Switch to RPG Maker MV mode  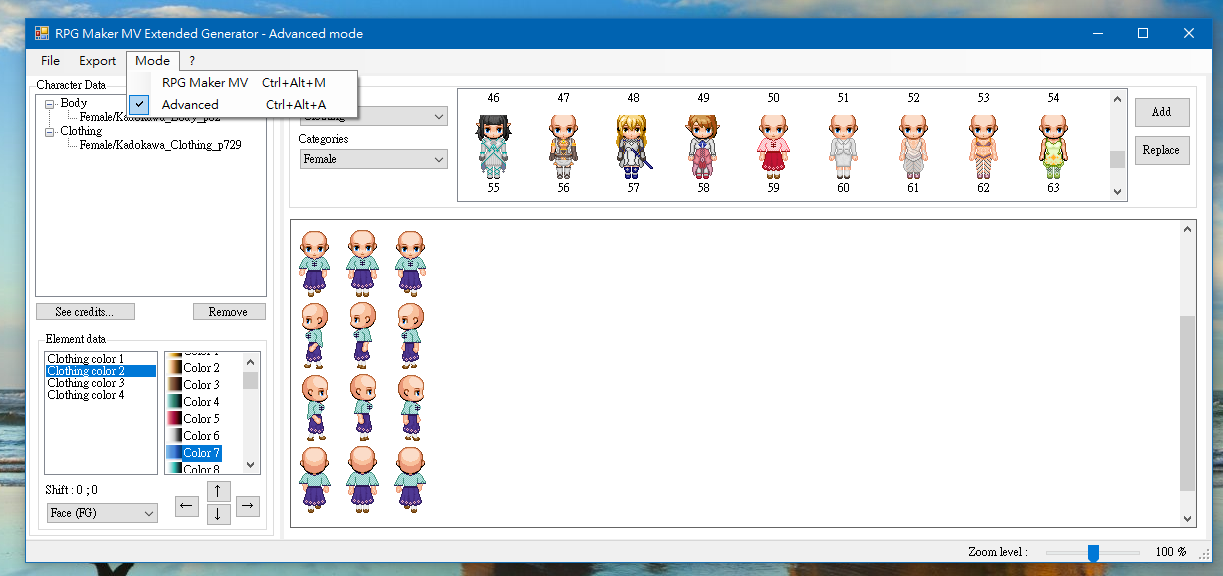point(242,83)
